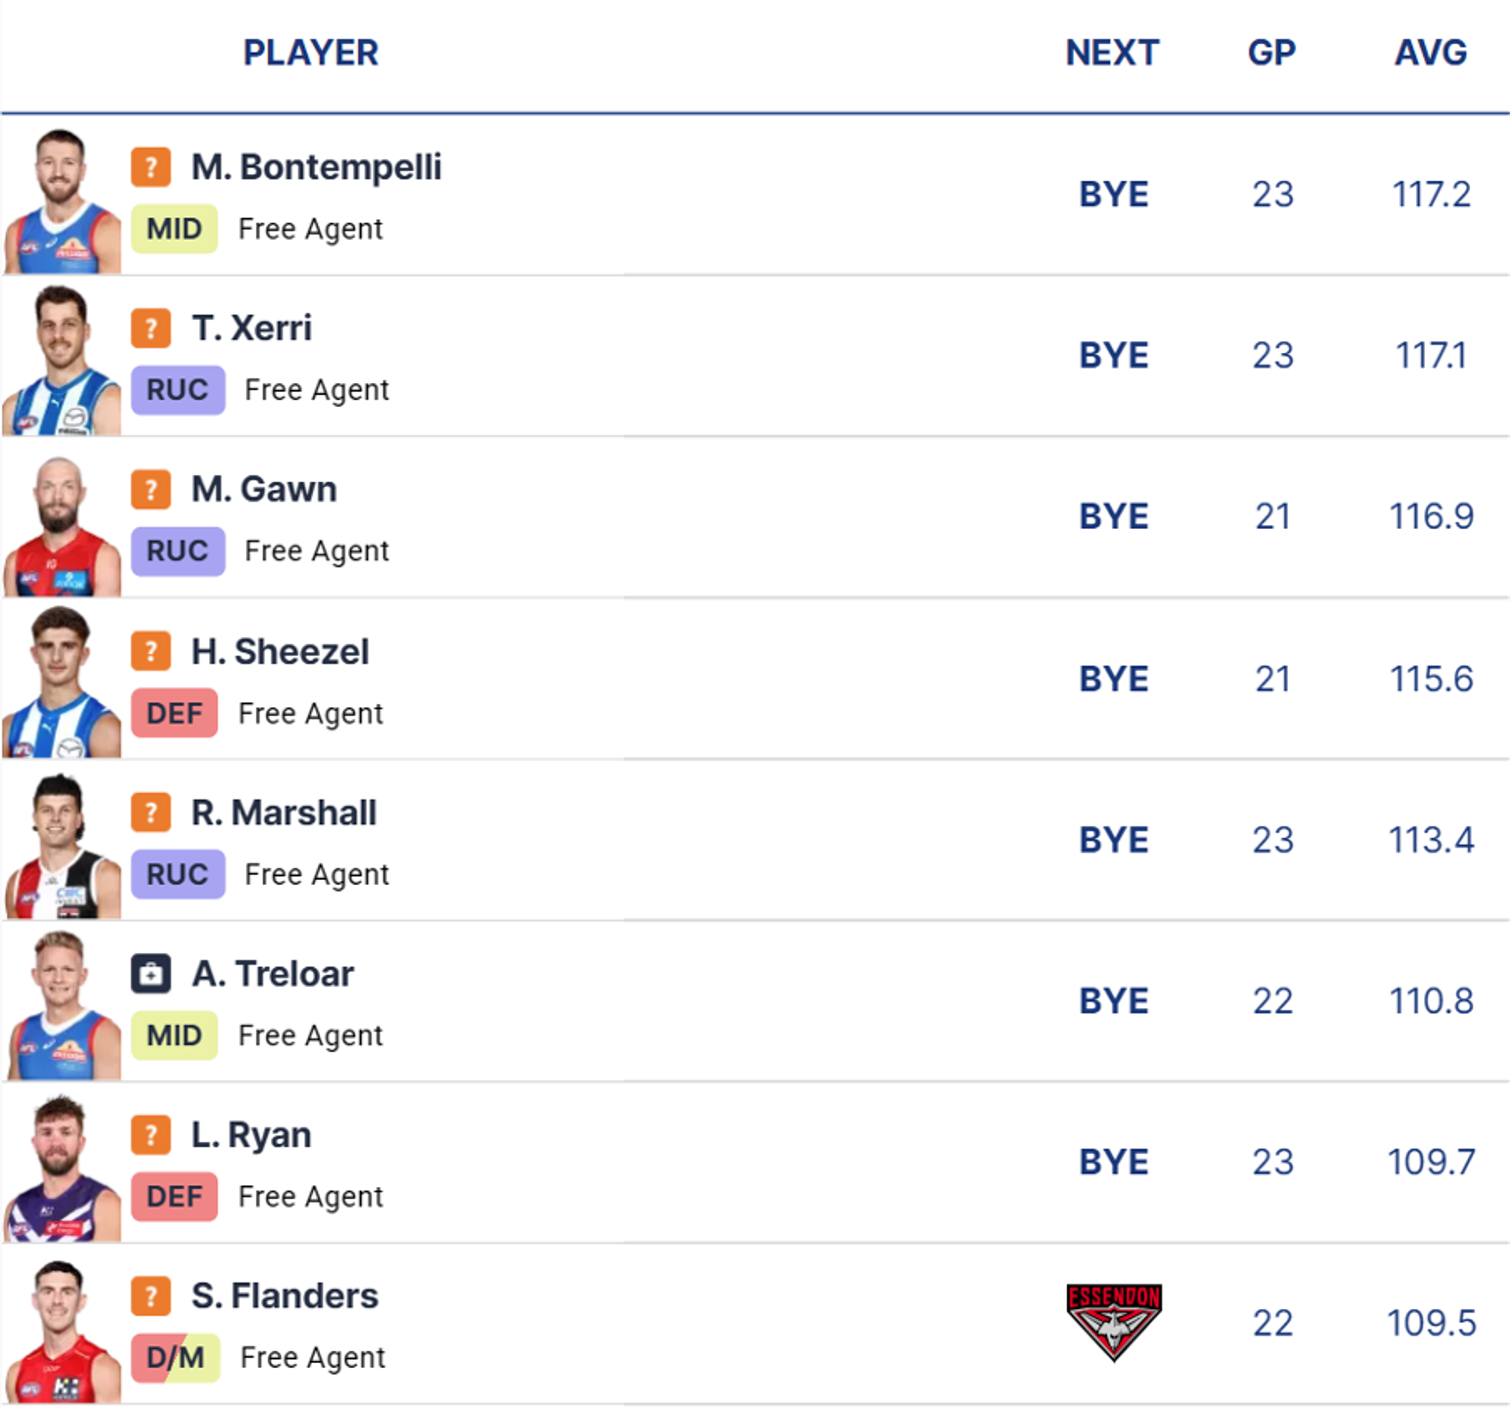This screenshot has width=1511, height=1407.
Task: Click M. Gawn's player headshot photo
Action: [62, 527]
